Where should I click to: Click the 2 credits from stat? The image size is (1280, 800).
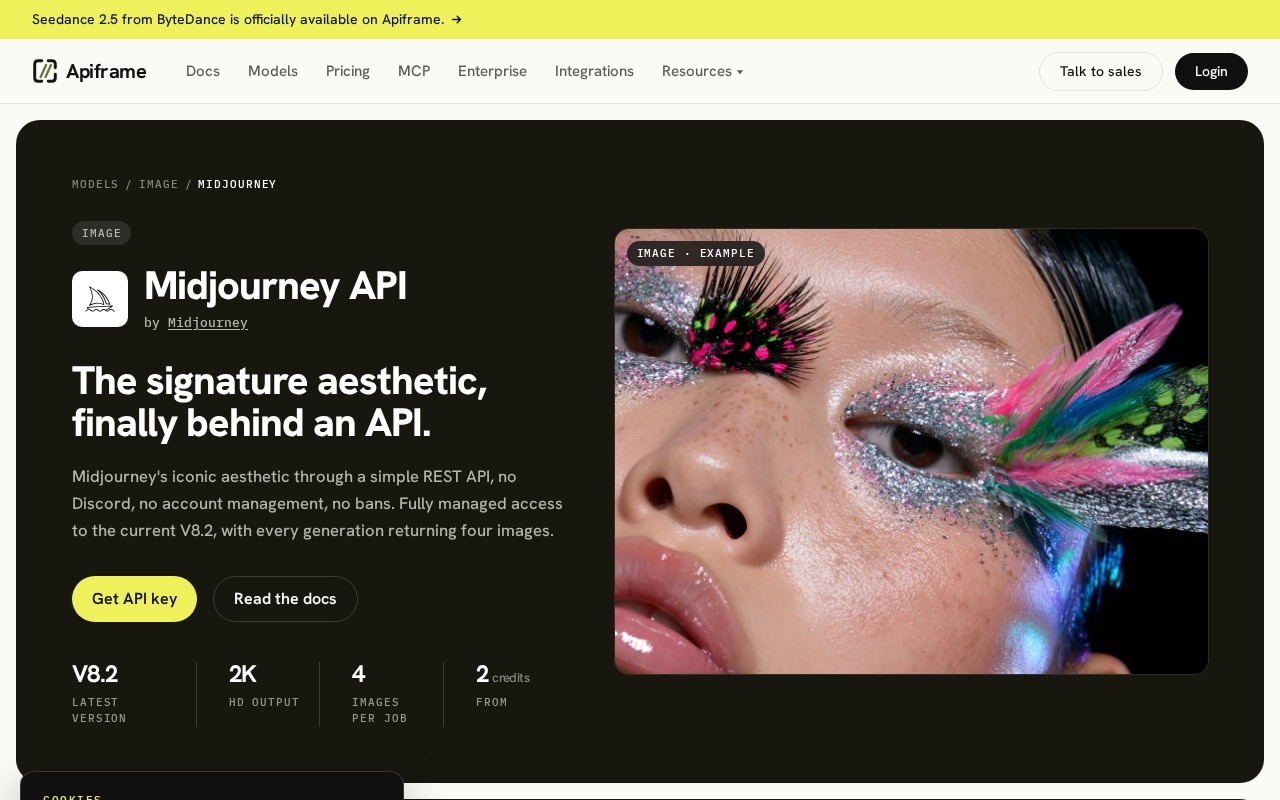click(x=503, y=685)
